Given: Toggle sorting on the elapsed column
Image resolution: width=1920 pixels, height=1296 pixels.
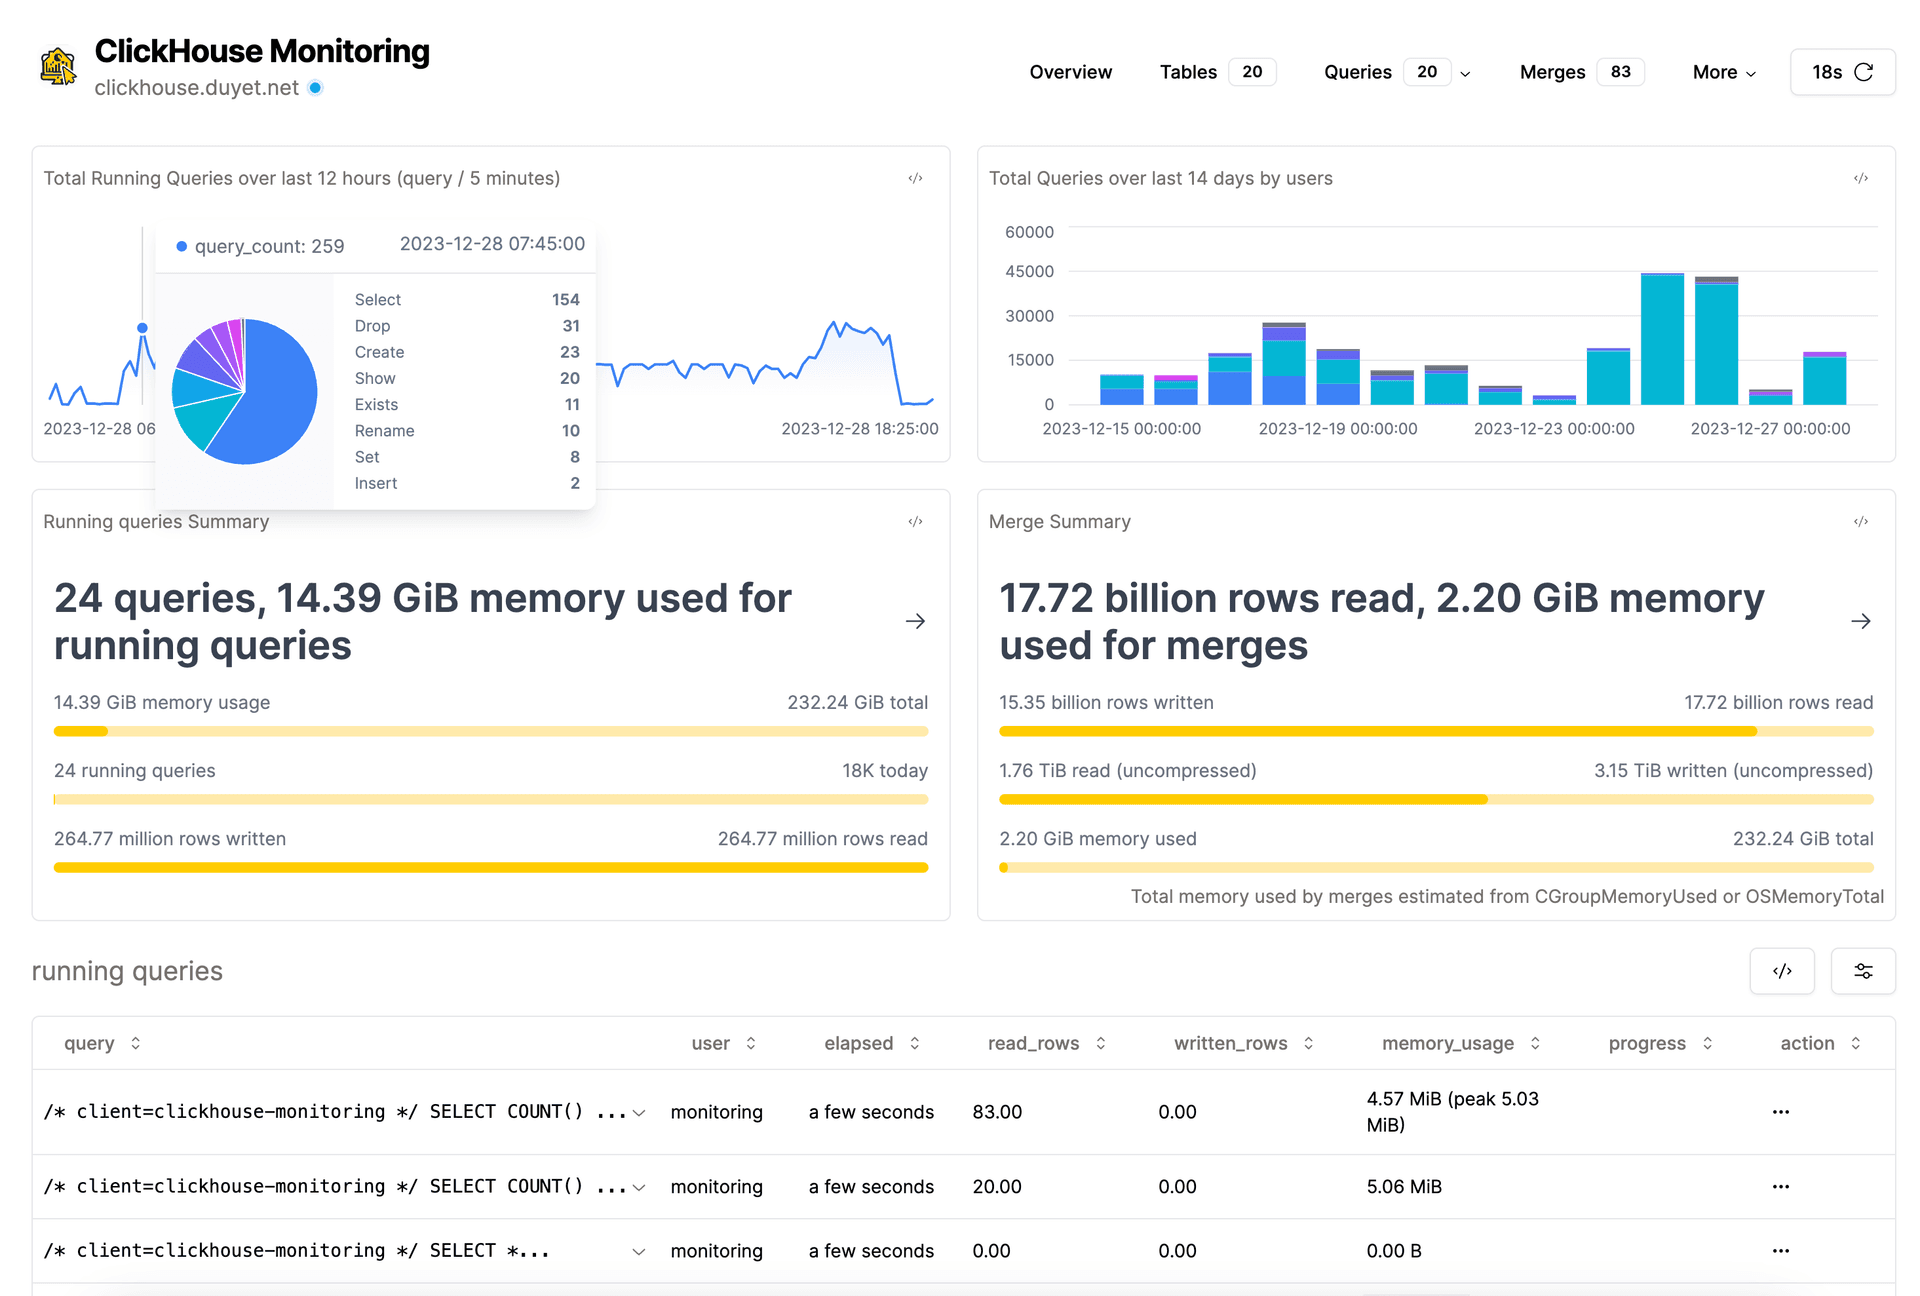Looking at the screenshot, I should click(913, 1043).
